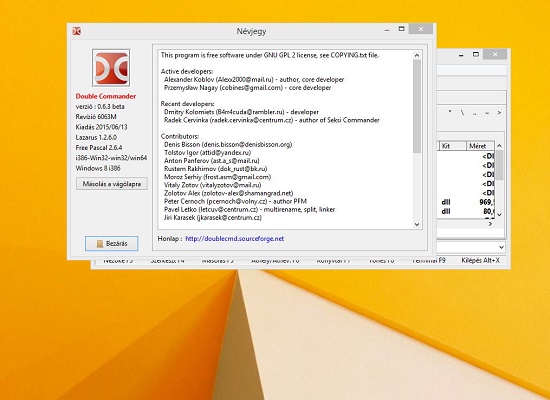Click 'Free Pascal 2.6.4' text
The height and width of the screenshot is (400, 550).
pos(99,147)
